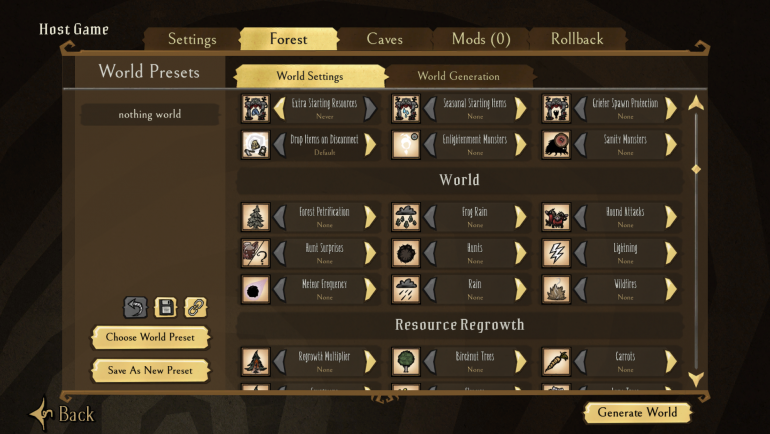Click left arrow of Extra Starting Resources
Viewport: 770px width, 434px height.
(279, 108)
